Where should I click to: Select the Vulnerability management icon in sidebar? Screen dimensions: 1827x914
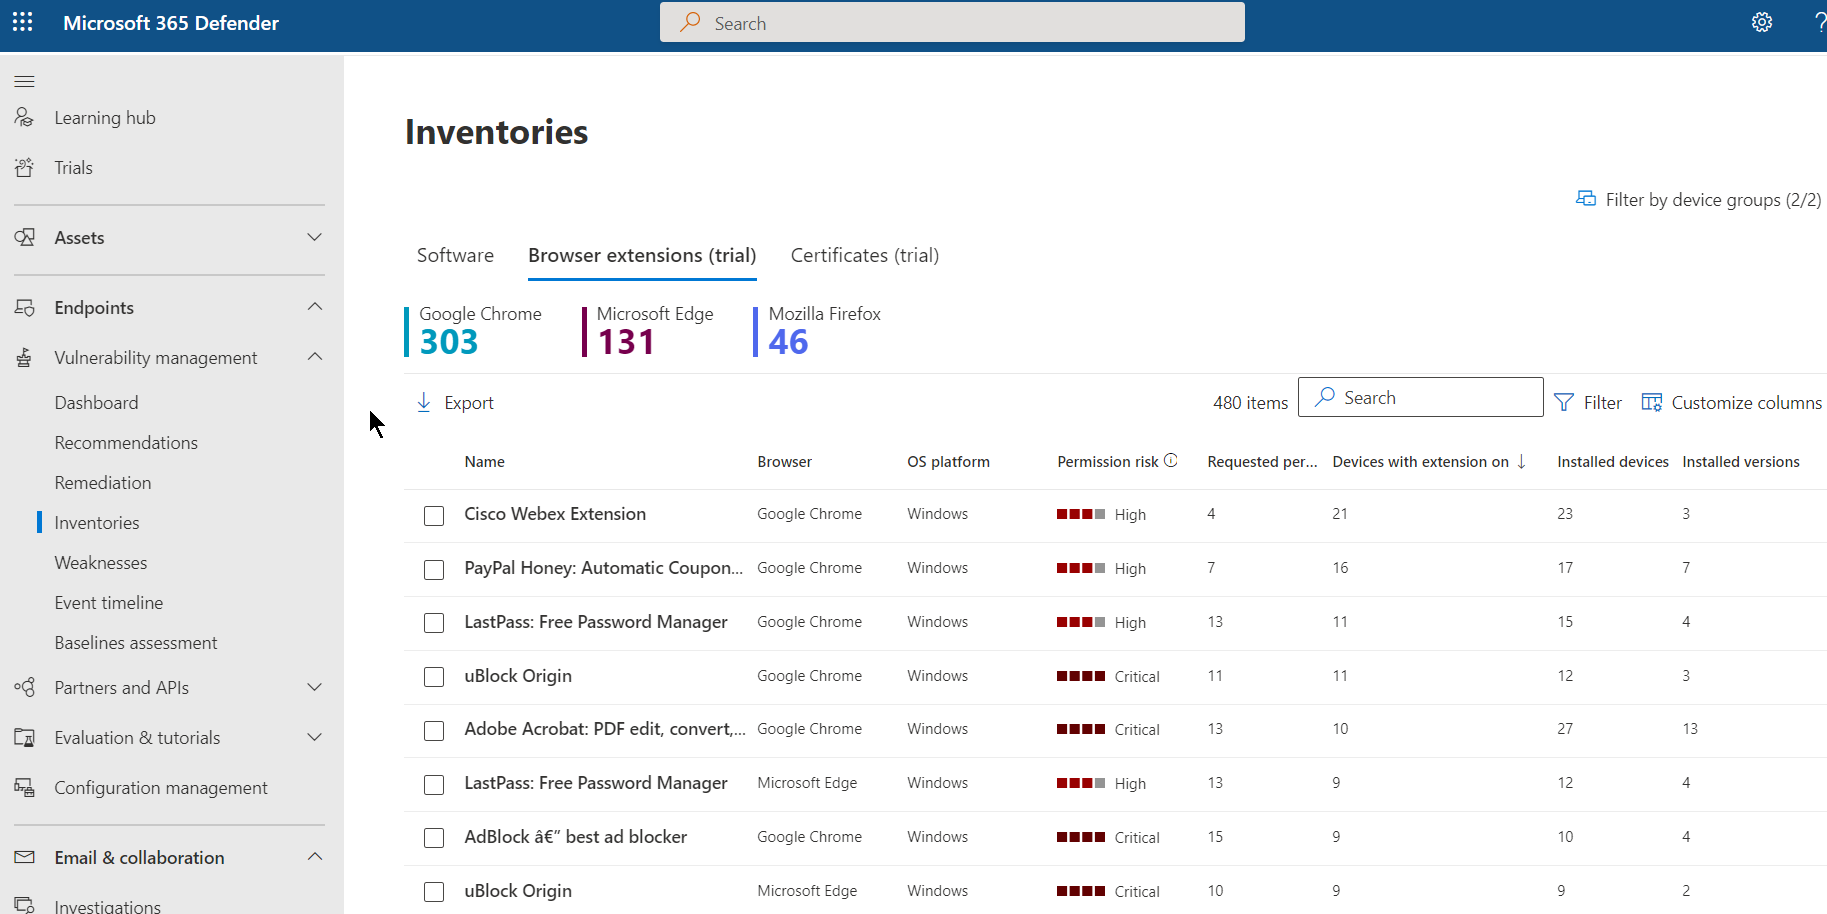coord(24,357)
